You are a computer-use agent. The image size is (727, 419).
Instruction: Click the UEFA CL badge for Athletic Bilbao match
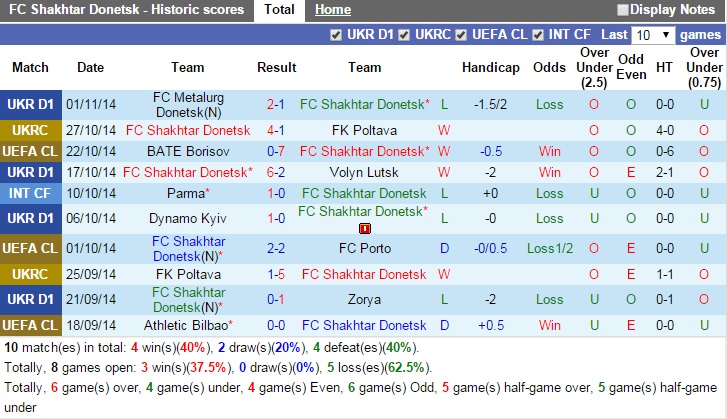(30, 325)
